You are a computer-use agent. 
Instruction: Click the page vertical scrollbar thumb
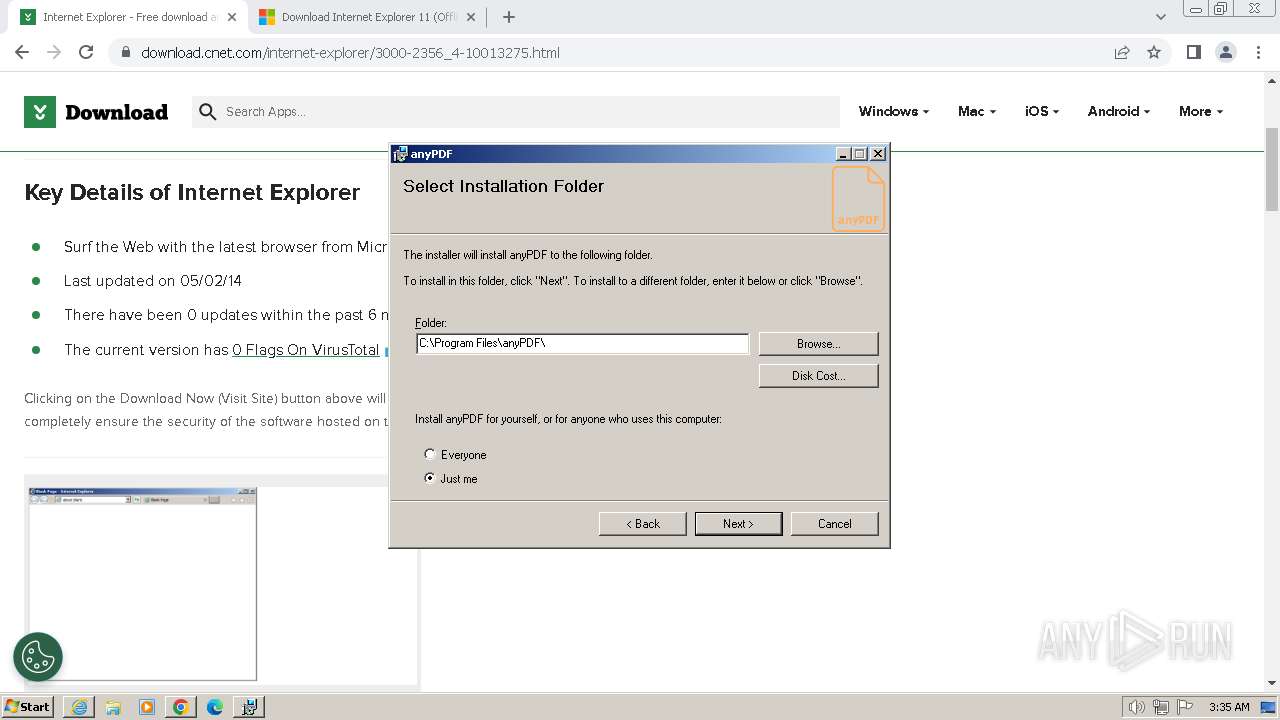tap(1272, 170)
